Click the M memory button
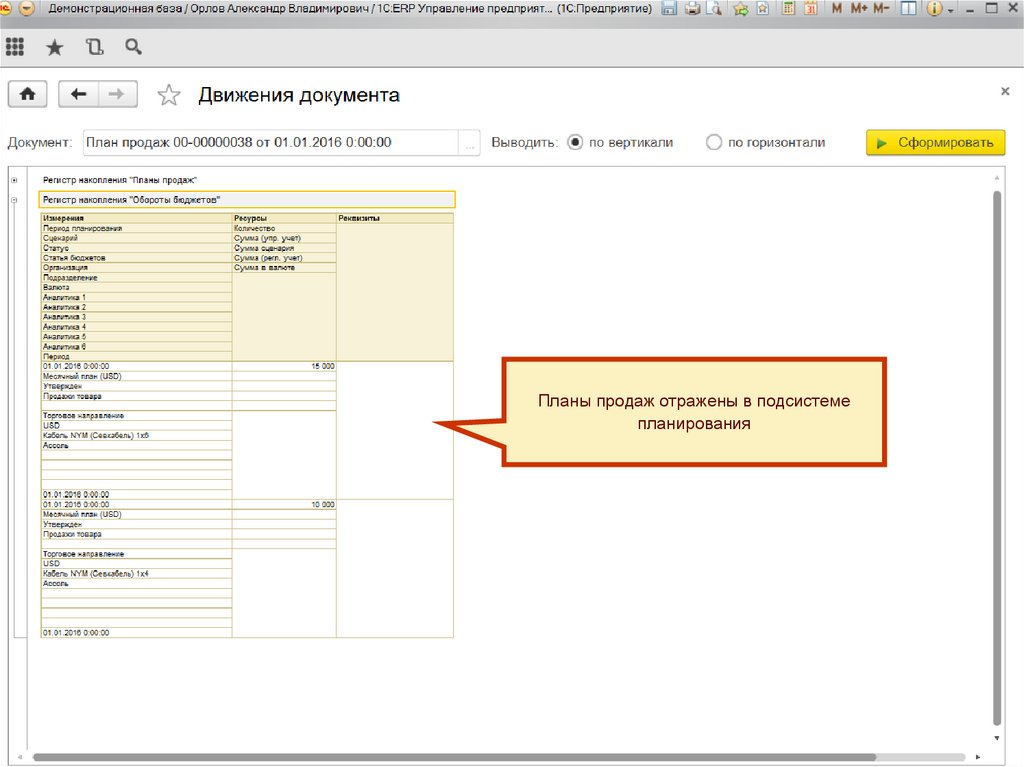 click(x=837, y=8)
